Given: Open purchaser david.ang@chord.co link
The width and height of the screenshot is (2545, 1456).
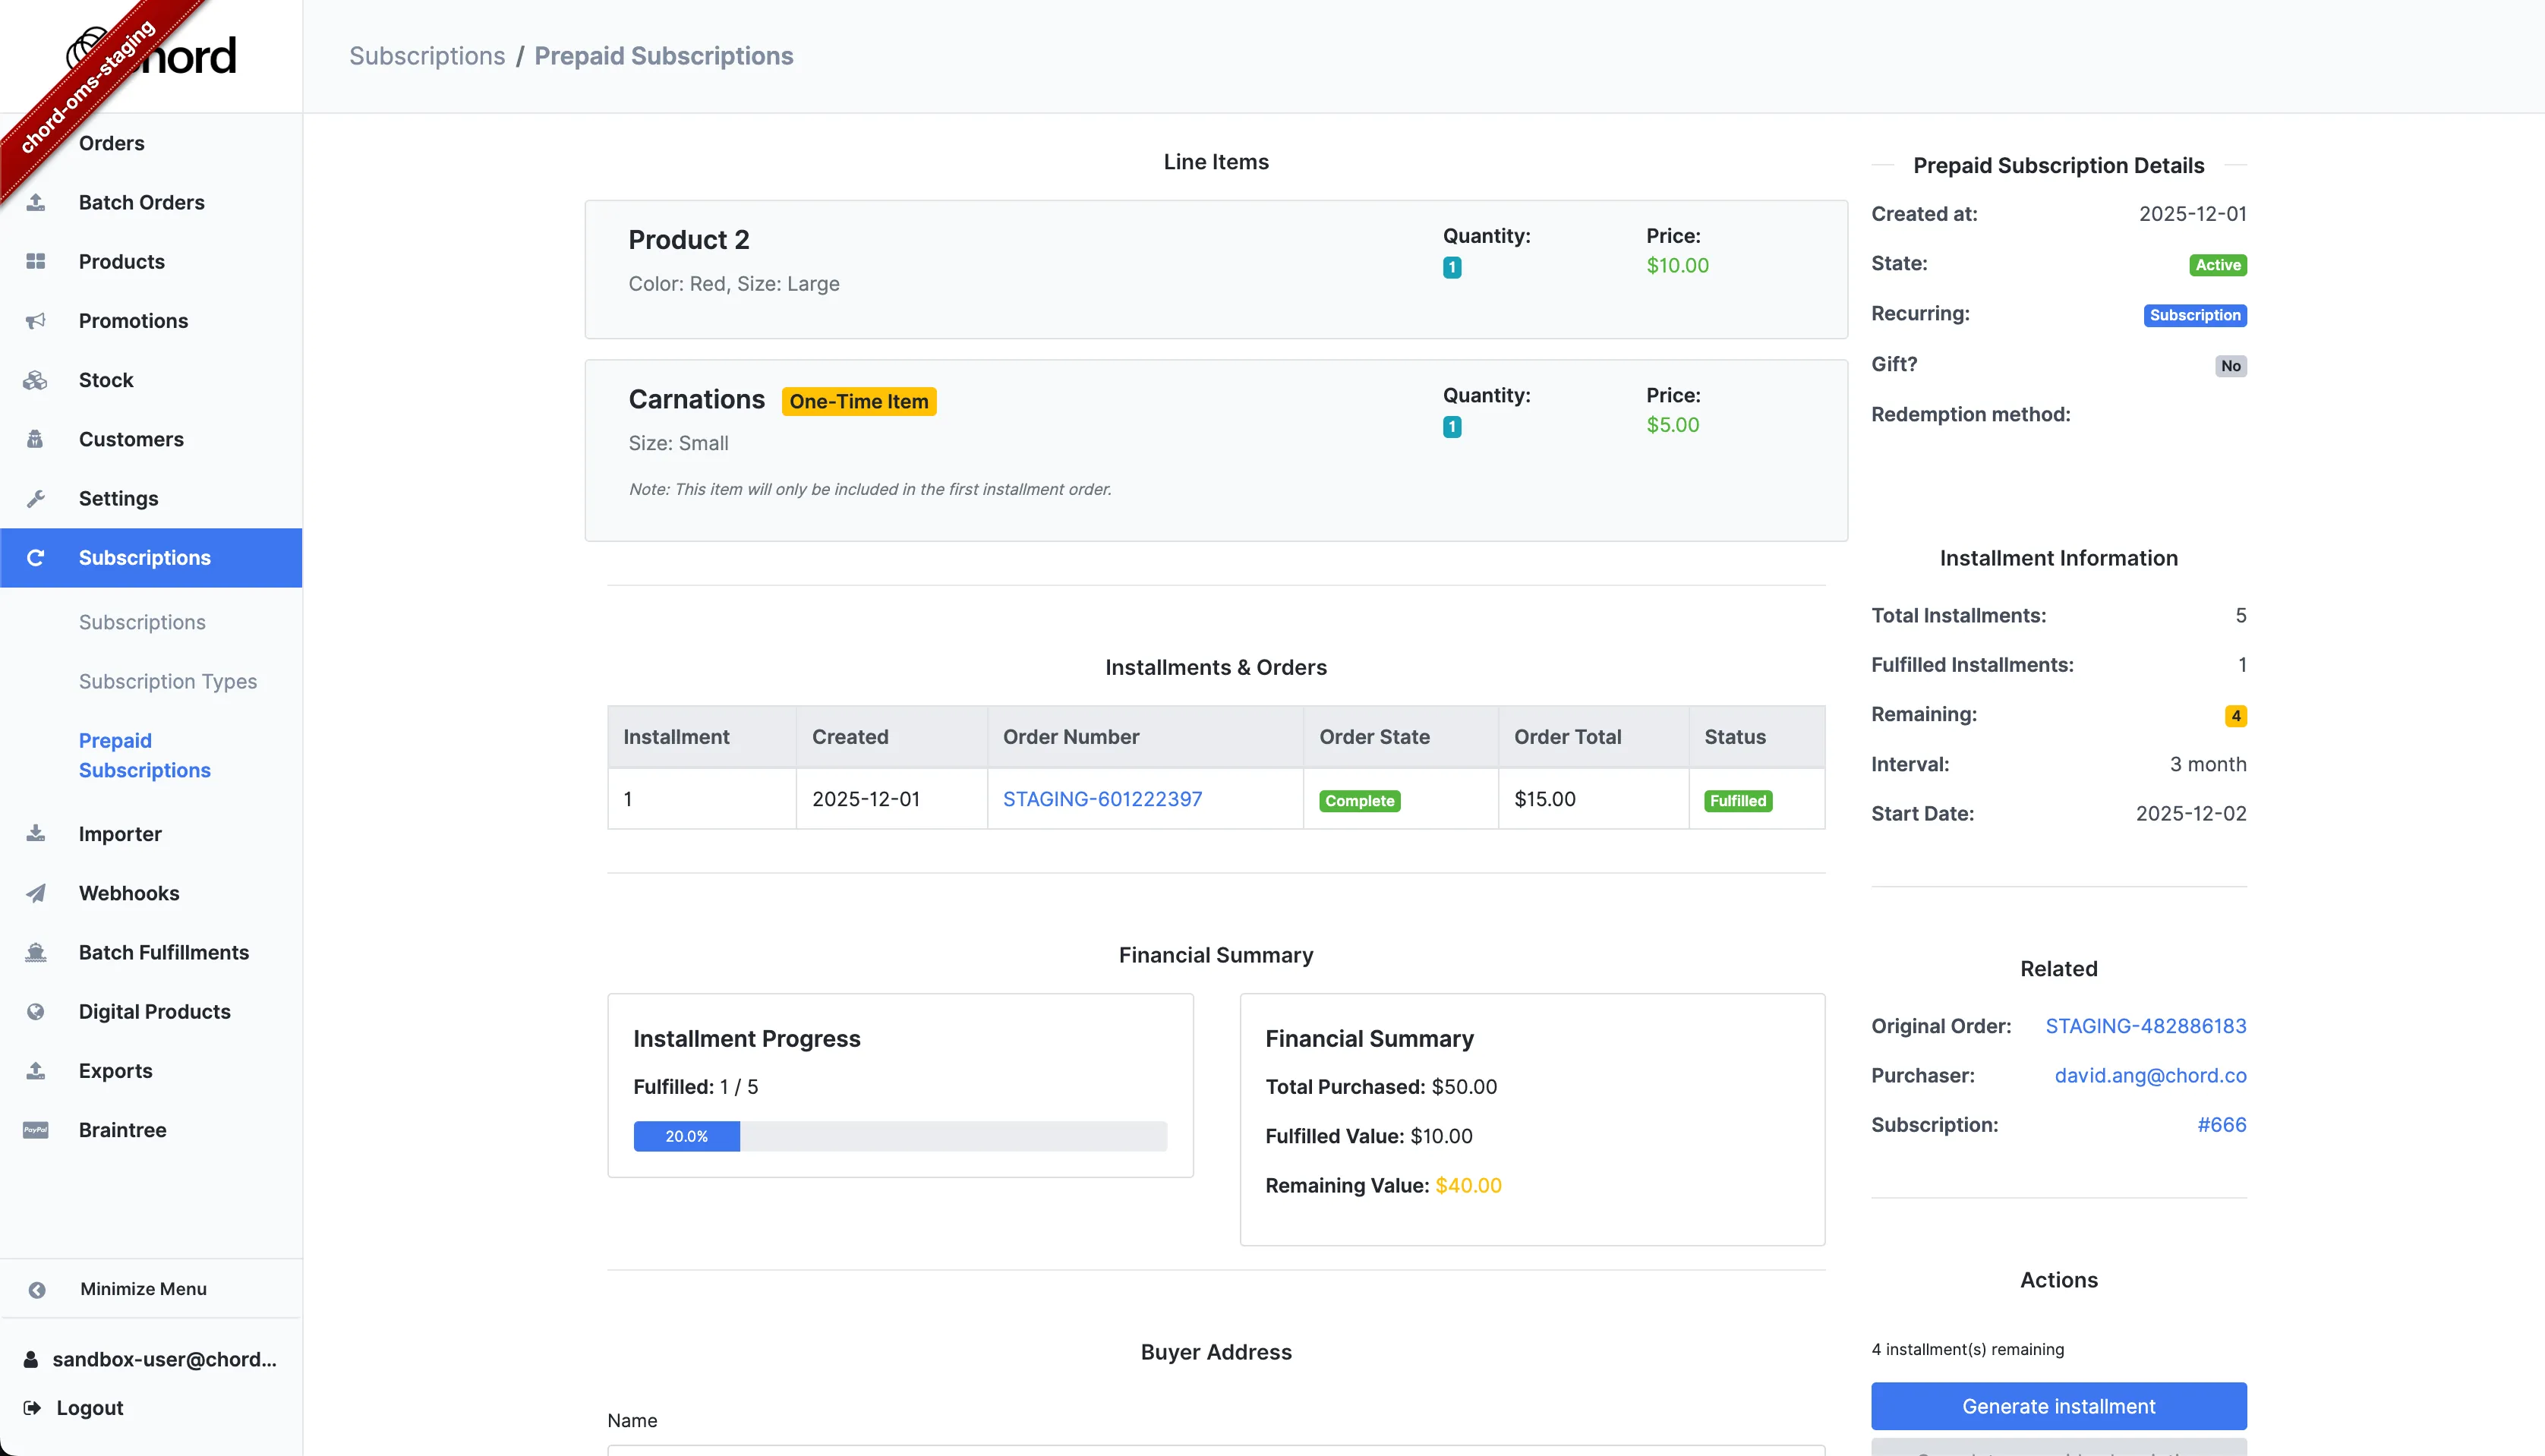Looking at the screenshot, I should (2150, 1075).
